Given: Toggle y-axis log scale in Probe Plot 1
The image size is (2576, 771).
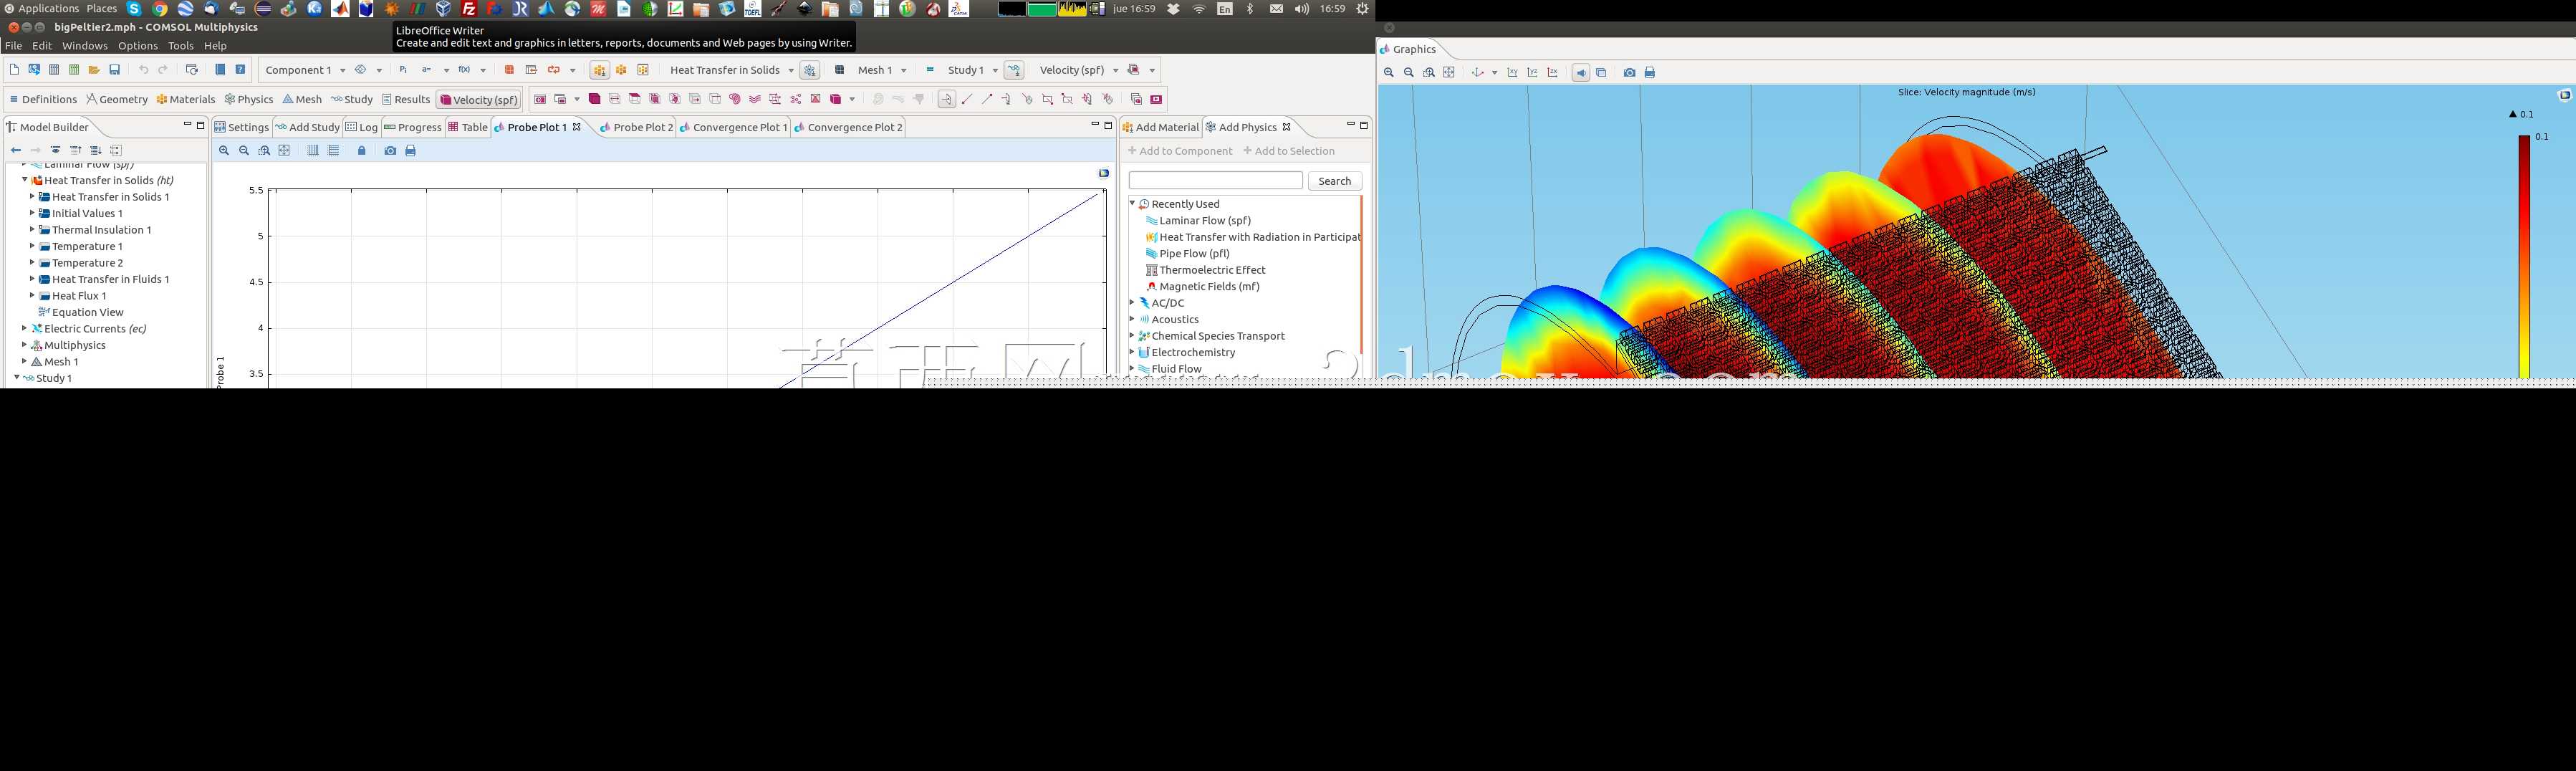Looking at the screenshot, I should coord(334,151).
